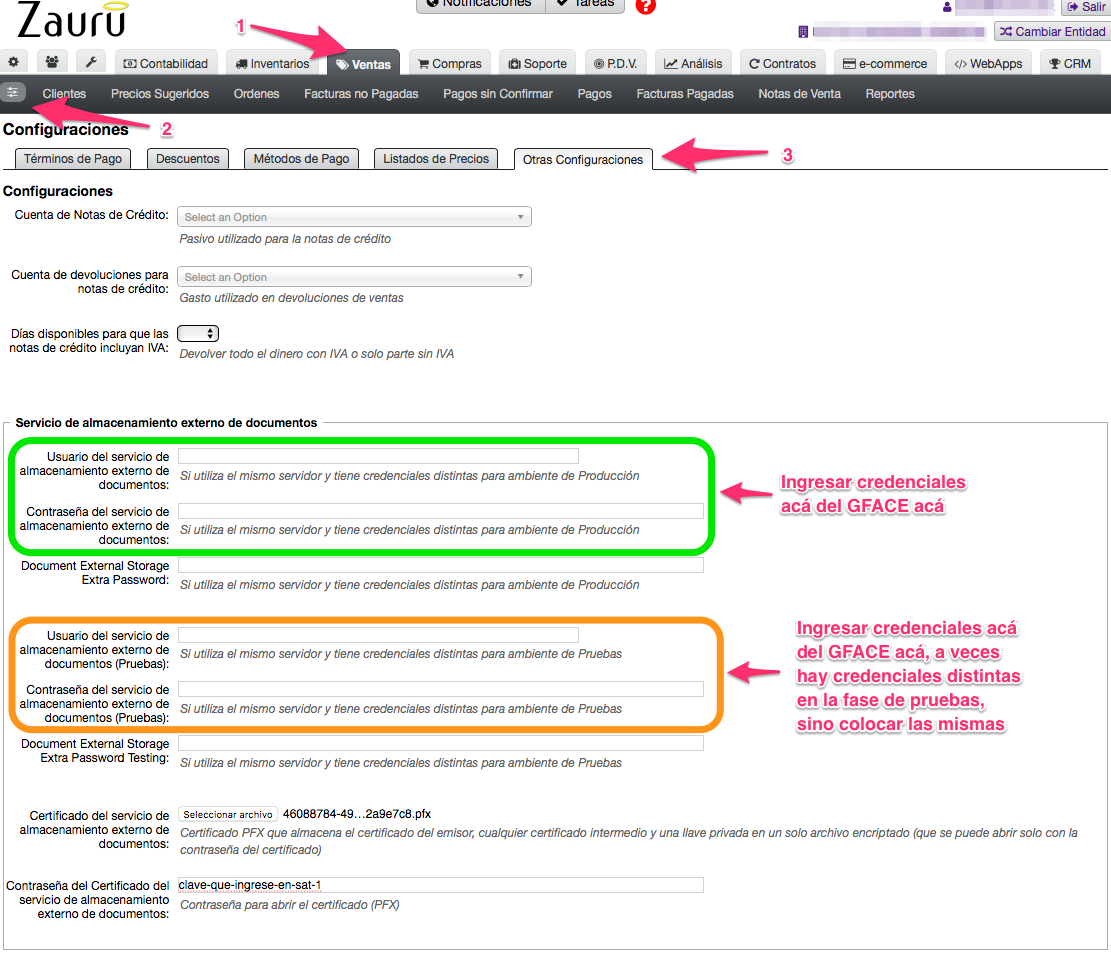Viewport: 1111px width, 953px height.
Task: Click the red help question mark icon
Action: tap(645, 6)
